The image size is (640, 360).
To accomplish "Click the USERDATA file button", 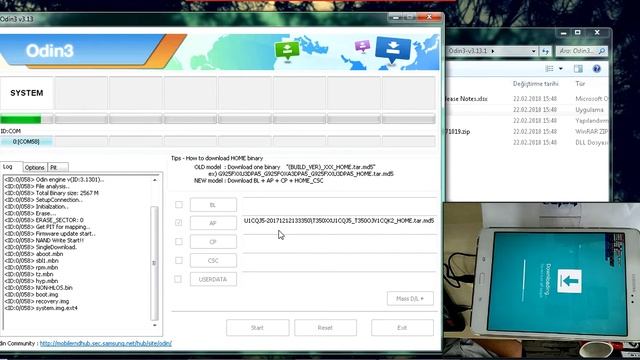I will (213, 279).
